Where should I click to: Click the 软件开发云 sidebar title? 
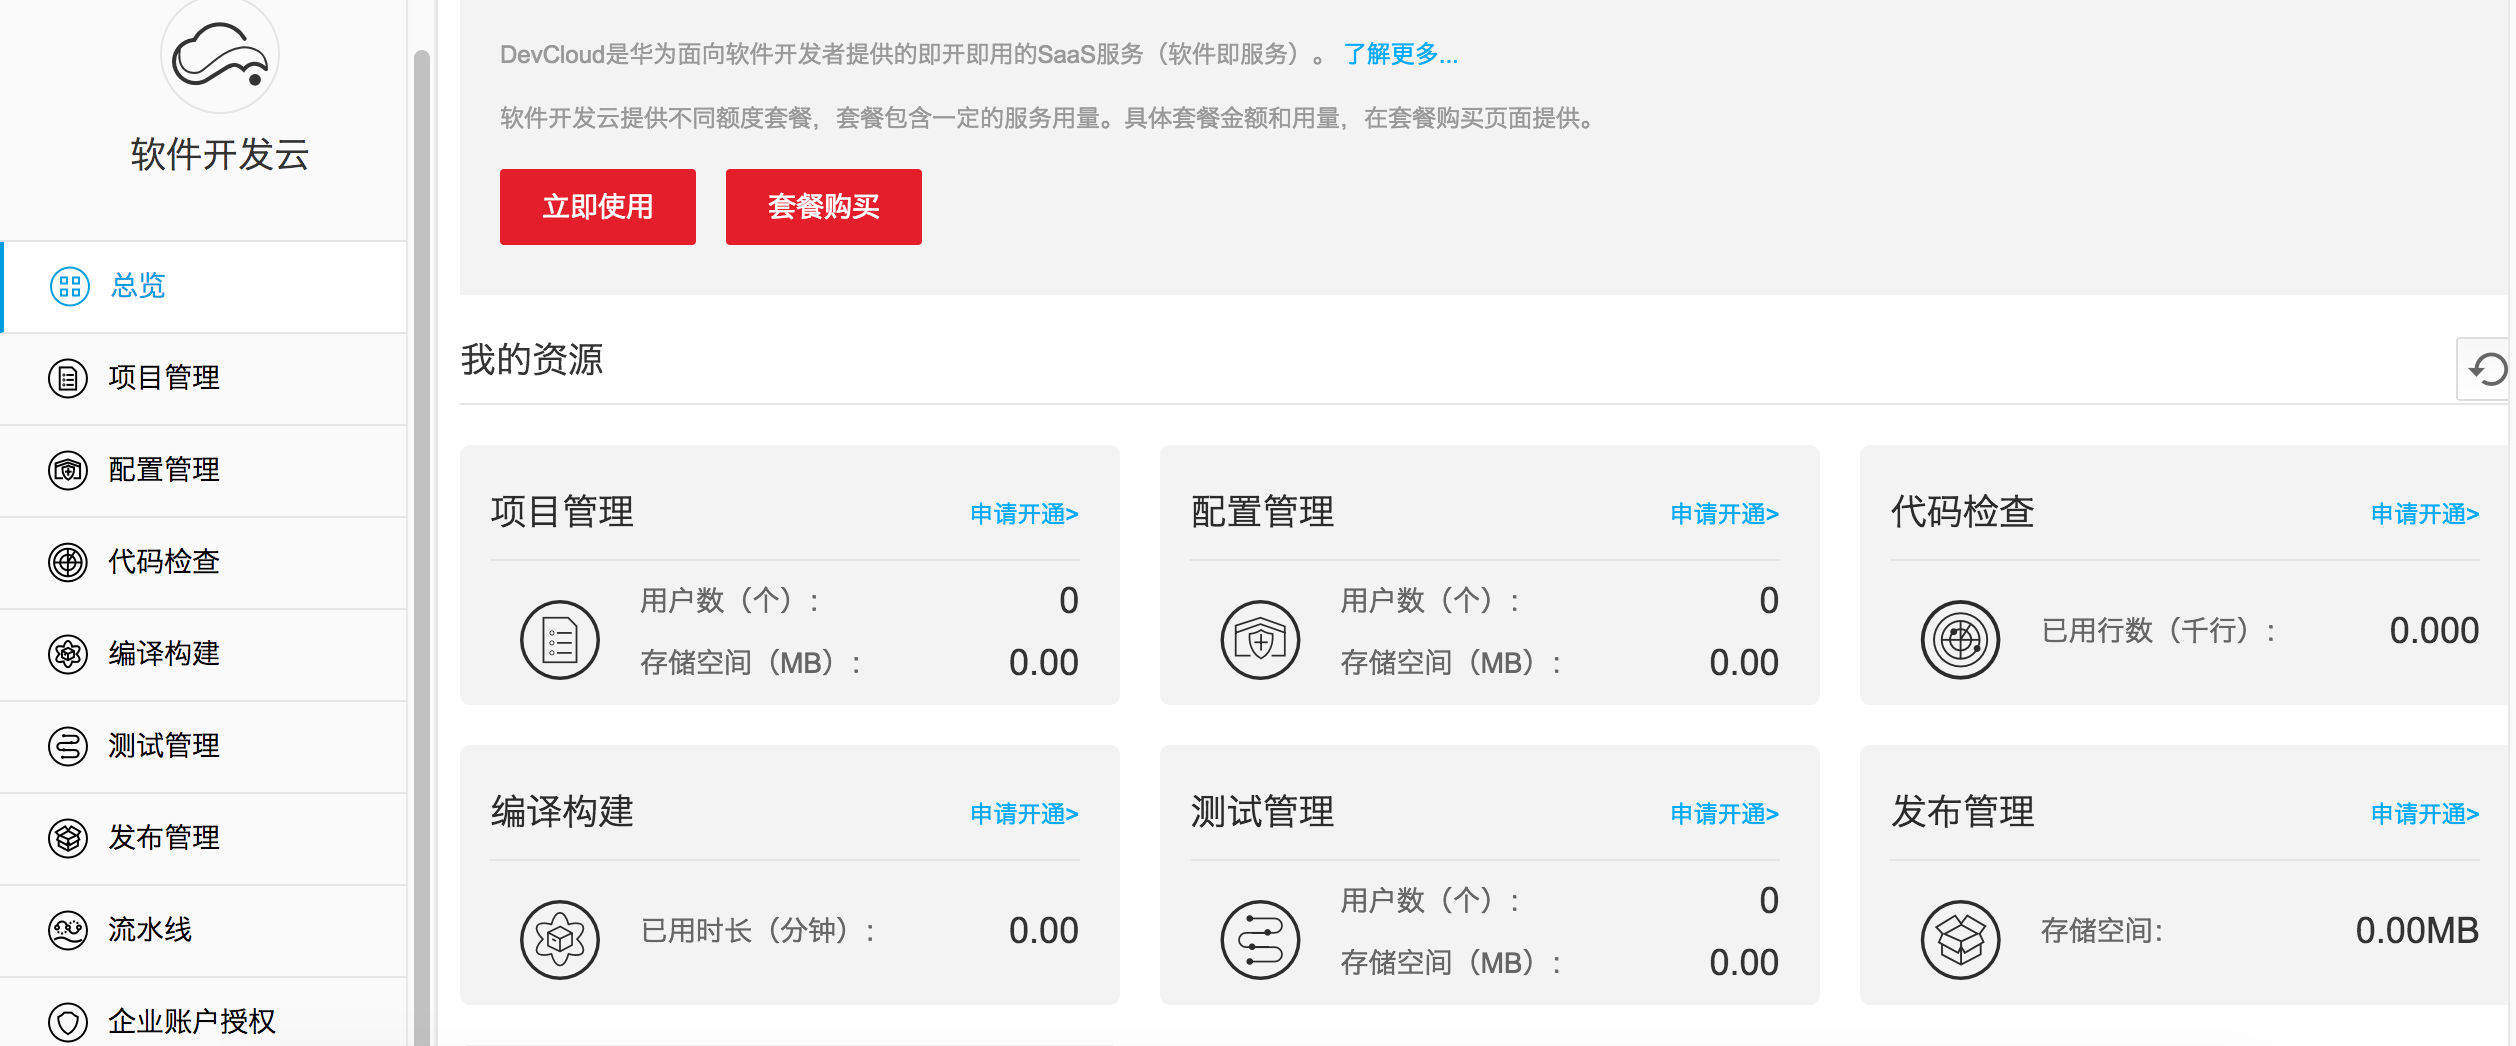pyautogui.click(x=220, y=155)
